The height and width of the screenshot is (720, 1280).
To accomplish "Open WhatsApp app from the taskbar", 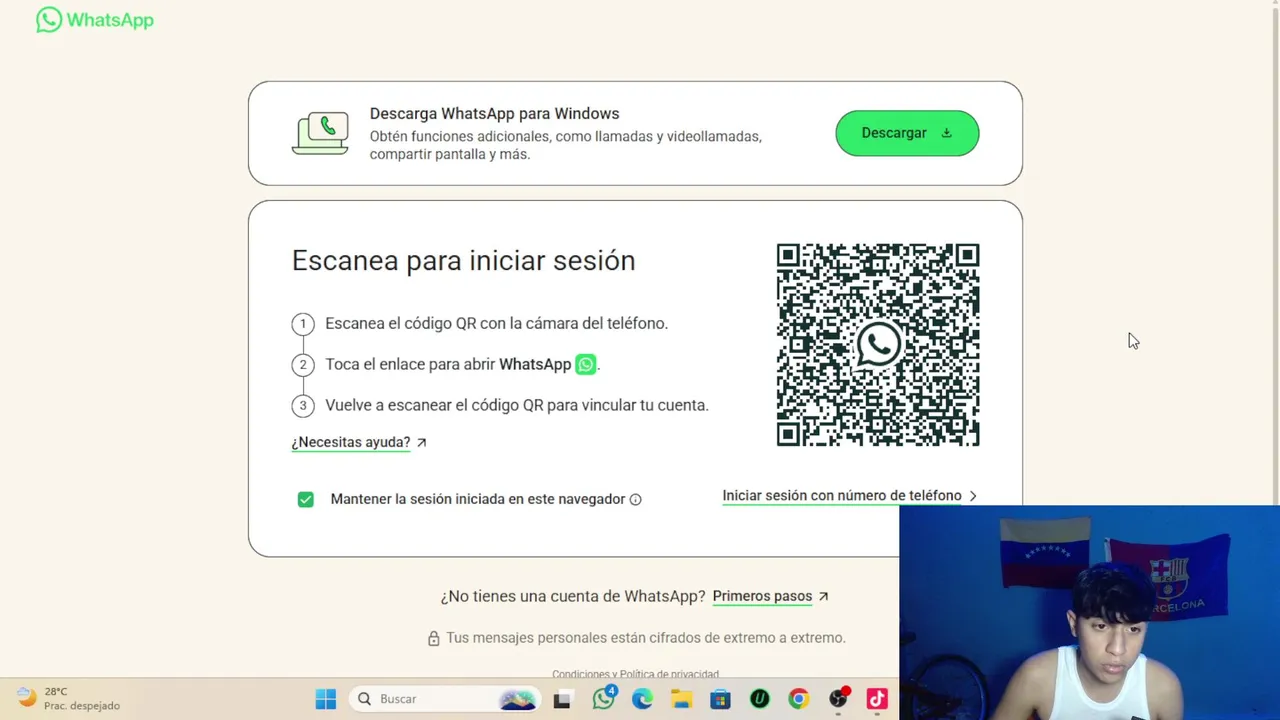I will pyautogui.click(x=604, y=698).
